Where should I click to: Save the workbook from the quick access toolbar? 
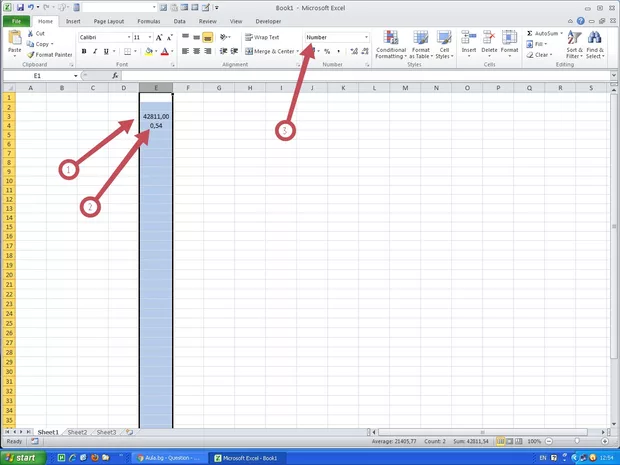(20, 8)
